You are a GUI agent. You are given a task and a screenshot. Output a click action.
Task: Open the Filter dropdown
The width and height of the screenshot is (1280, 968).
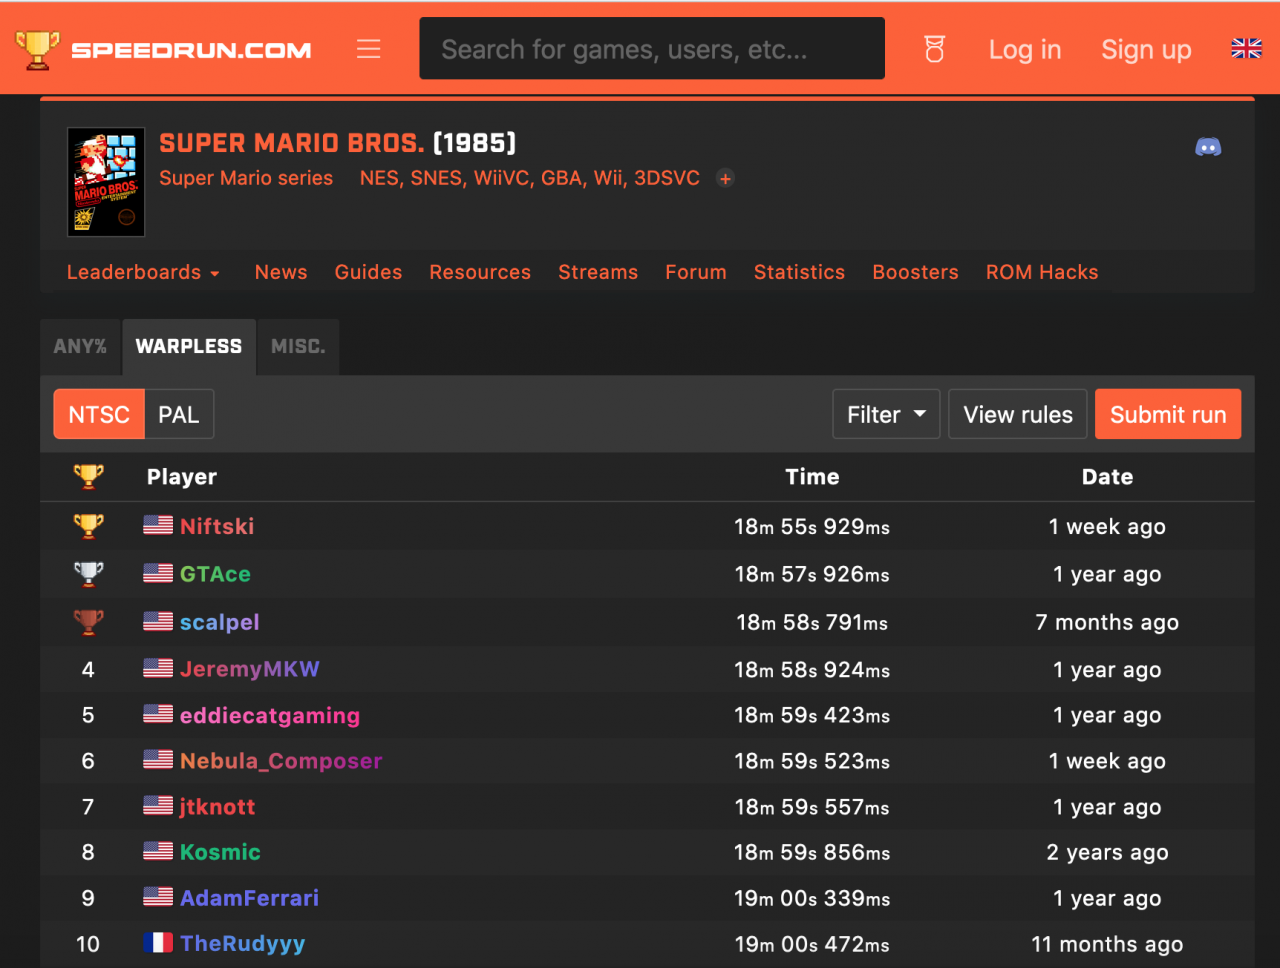click(886, 414)
